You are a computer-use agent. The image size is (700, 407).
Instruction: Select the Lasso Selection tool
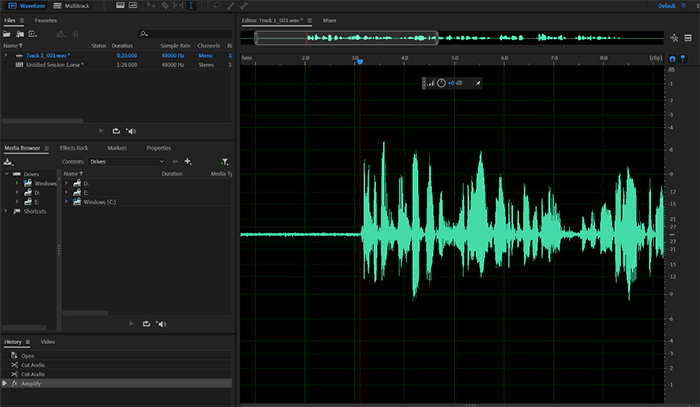(218, 6)
